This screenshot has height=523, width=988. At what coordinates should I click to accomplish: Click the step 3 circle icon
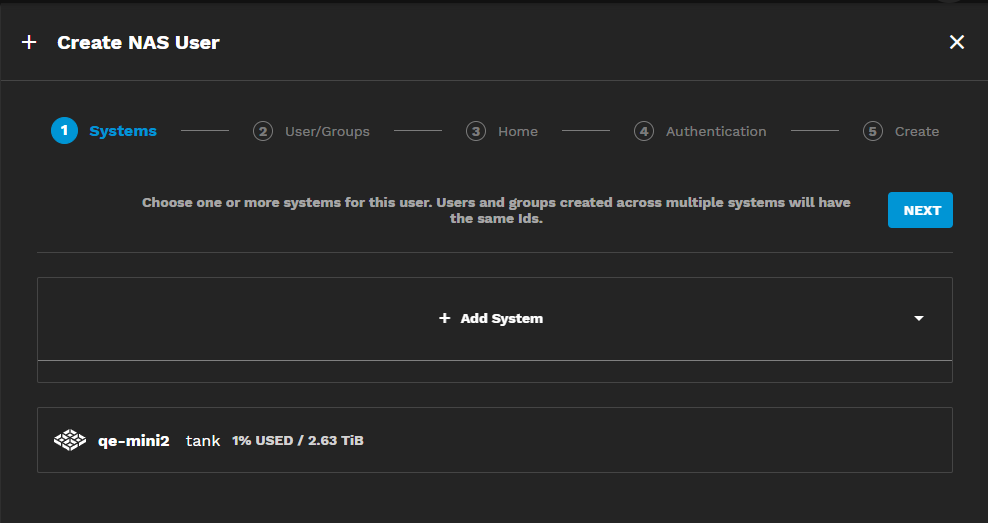pyautogui.click(x=476, y=131)
